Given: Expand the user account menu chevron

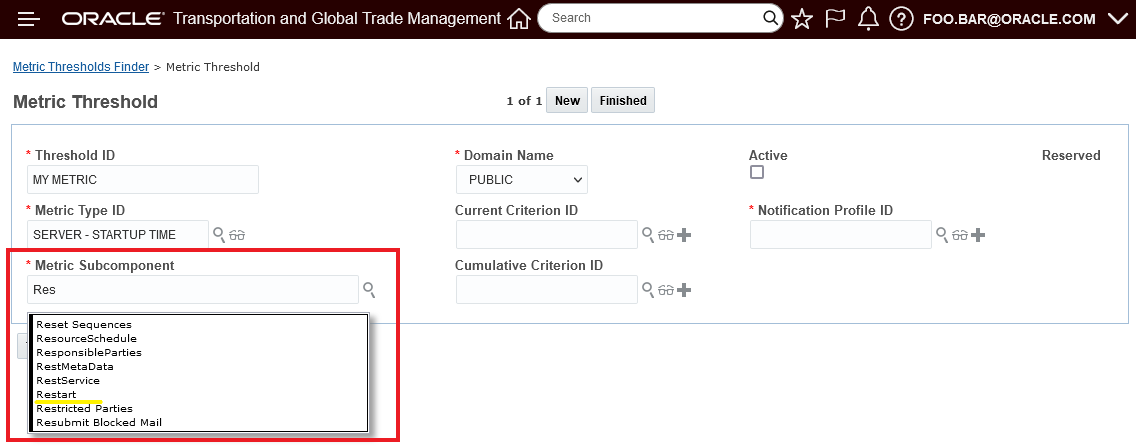Looking at the screenshot, I should click(1117, 19).
